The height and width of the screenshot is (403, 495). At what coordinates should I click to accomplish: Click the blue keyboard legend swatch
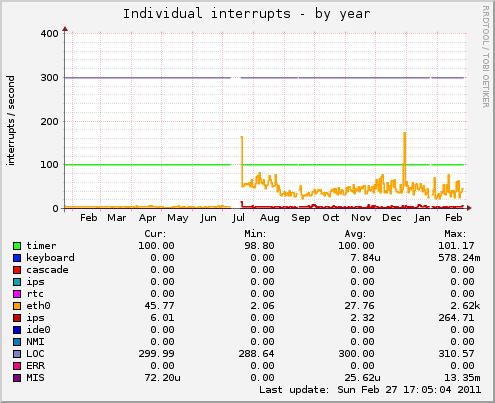point(17,258)
